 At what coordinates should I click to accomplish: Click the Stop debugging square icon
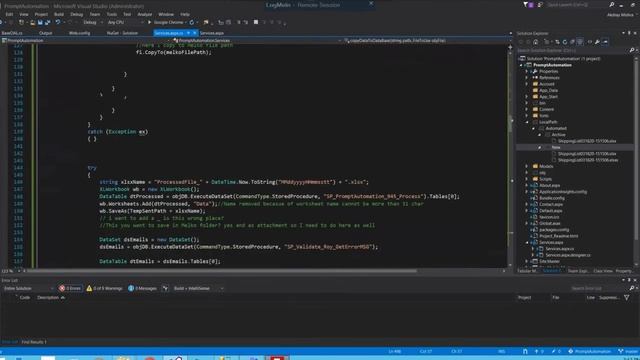(x=256, y=22)
